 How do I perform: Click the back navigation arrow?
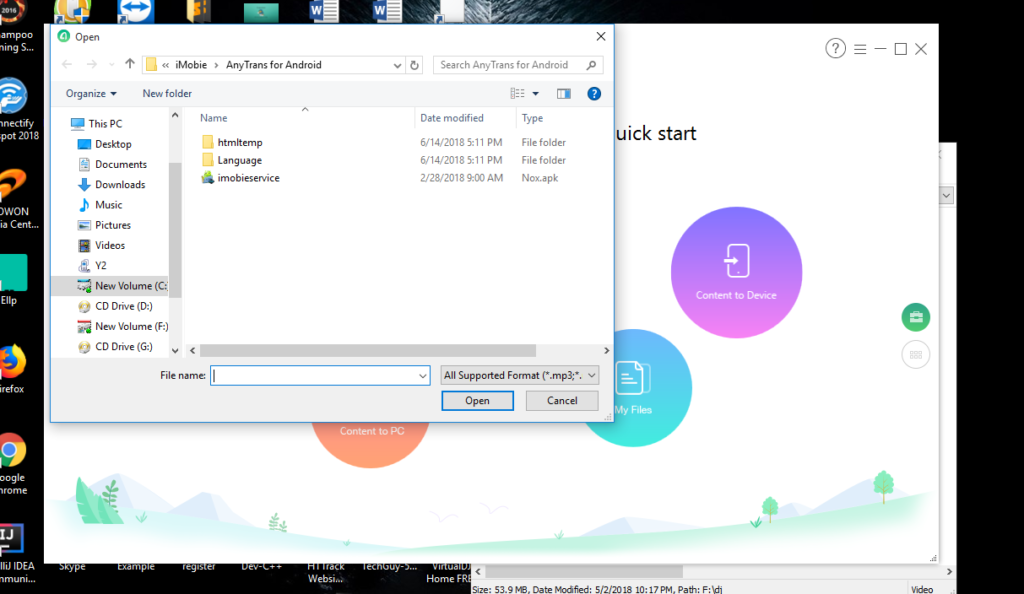click(x=66, y=63)
